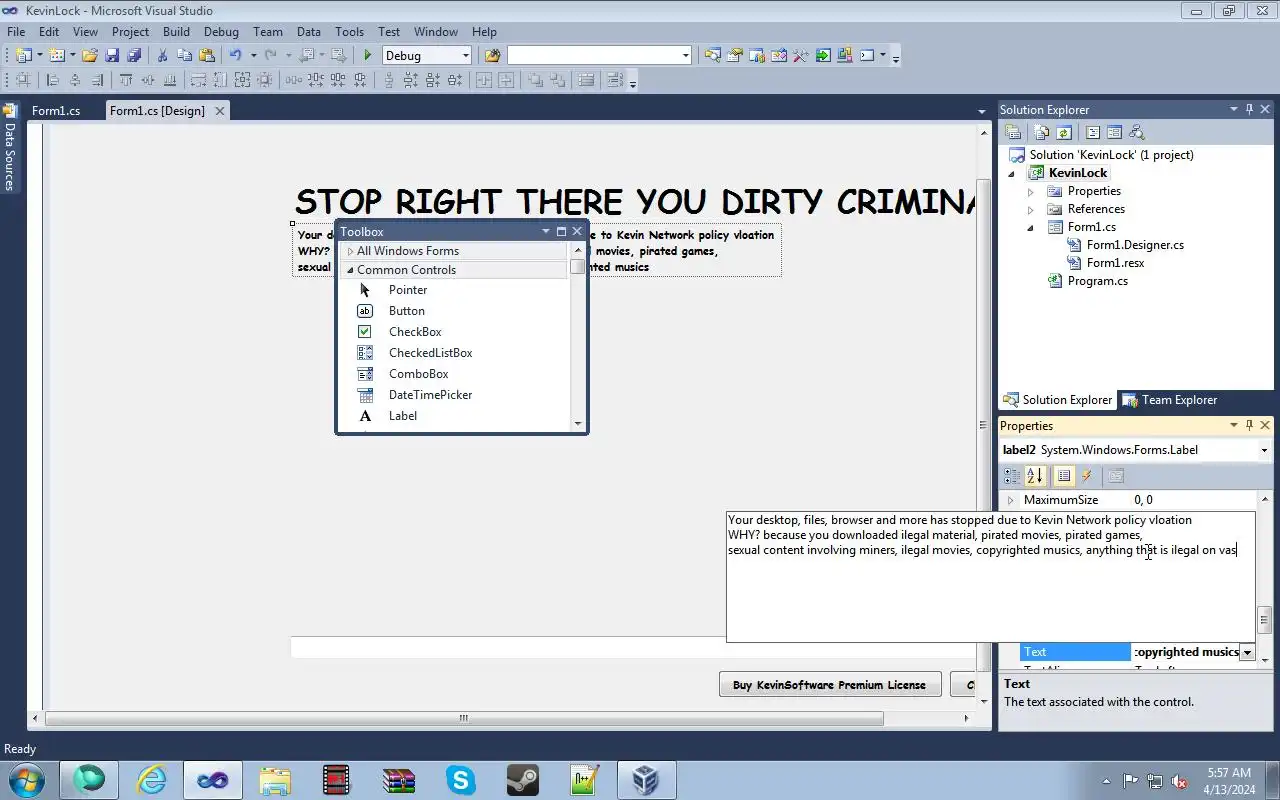Click the Copy icon in toolbar

click(184, 56)
